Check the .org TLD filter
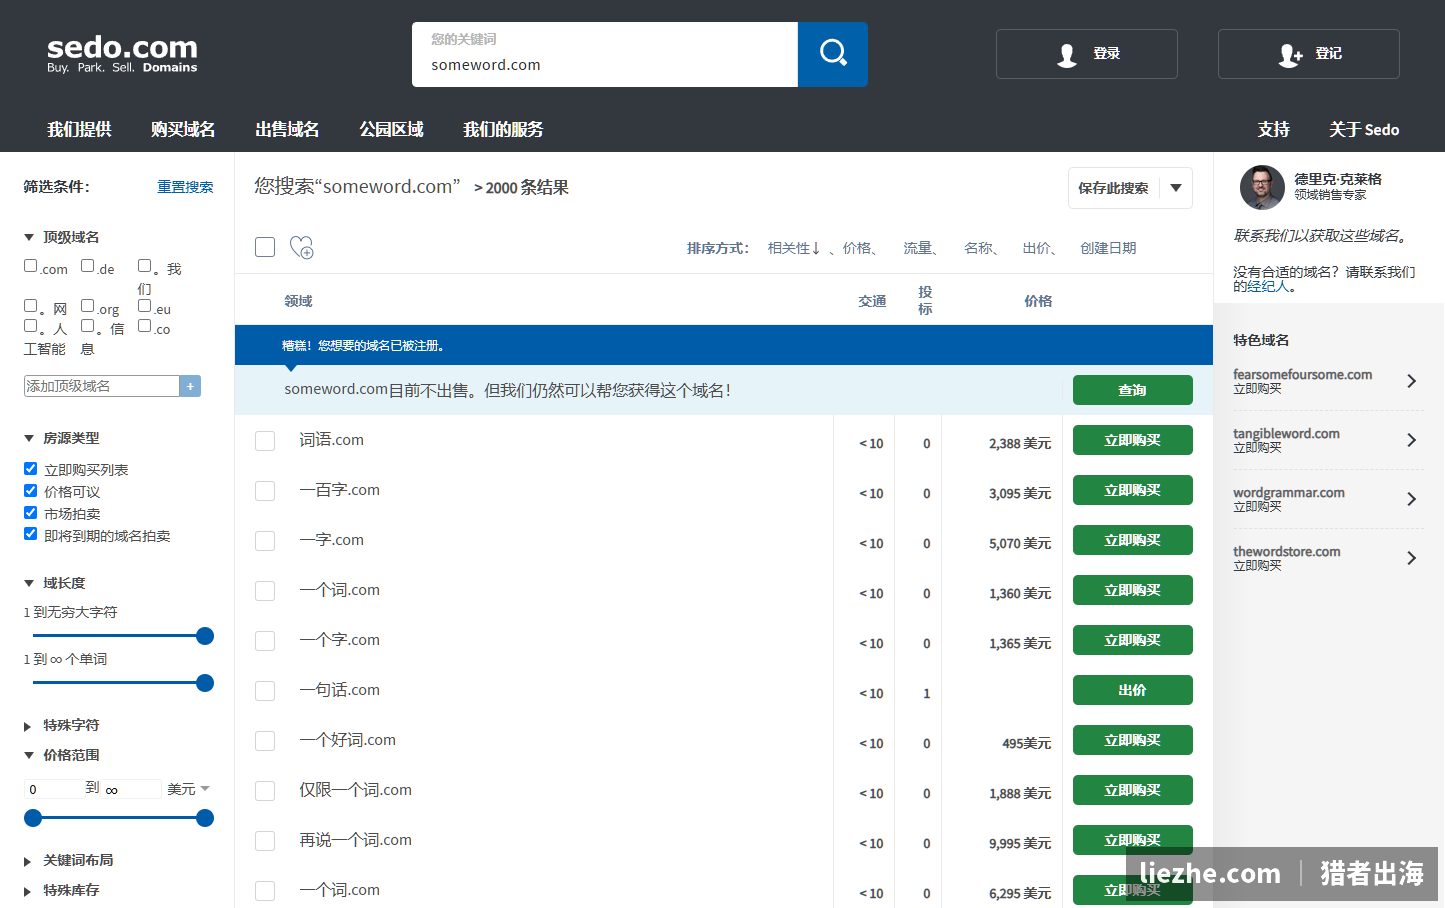The width and height of the screenshot is (1445, 908). 88,306
